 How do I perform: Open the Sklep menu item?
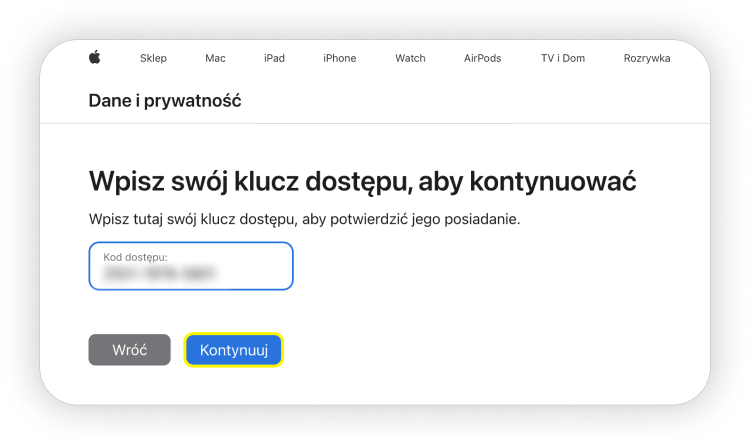tap(153, 58)
